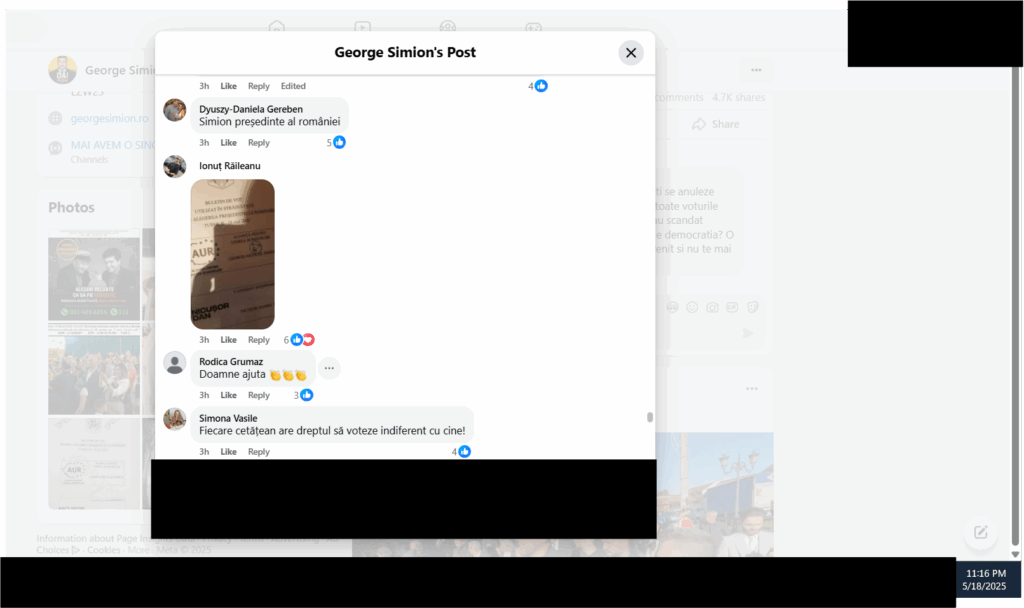View reactions on Ionuț Răileanu's photo comment

299,340
